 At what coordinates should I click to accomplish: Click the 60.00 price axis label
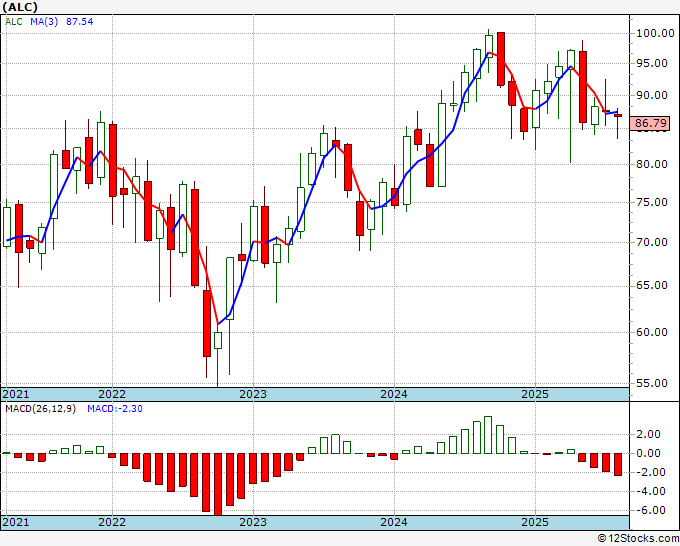coord(652,332)
